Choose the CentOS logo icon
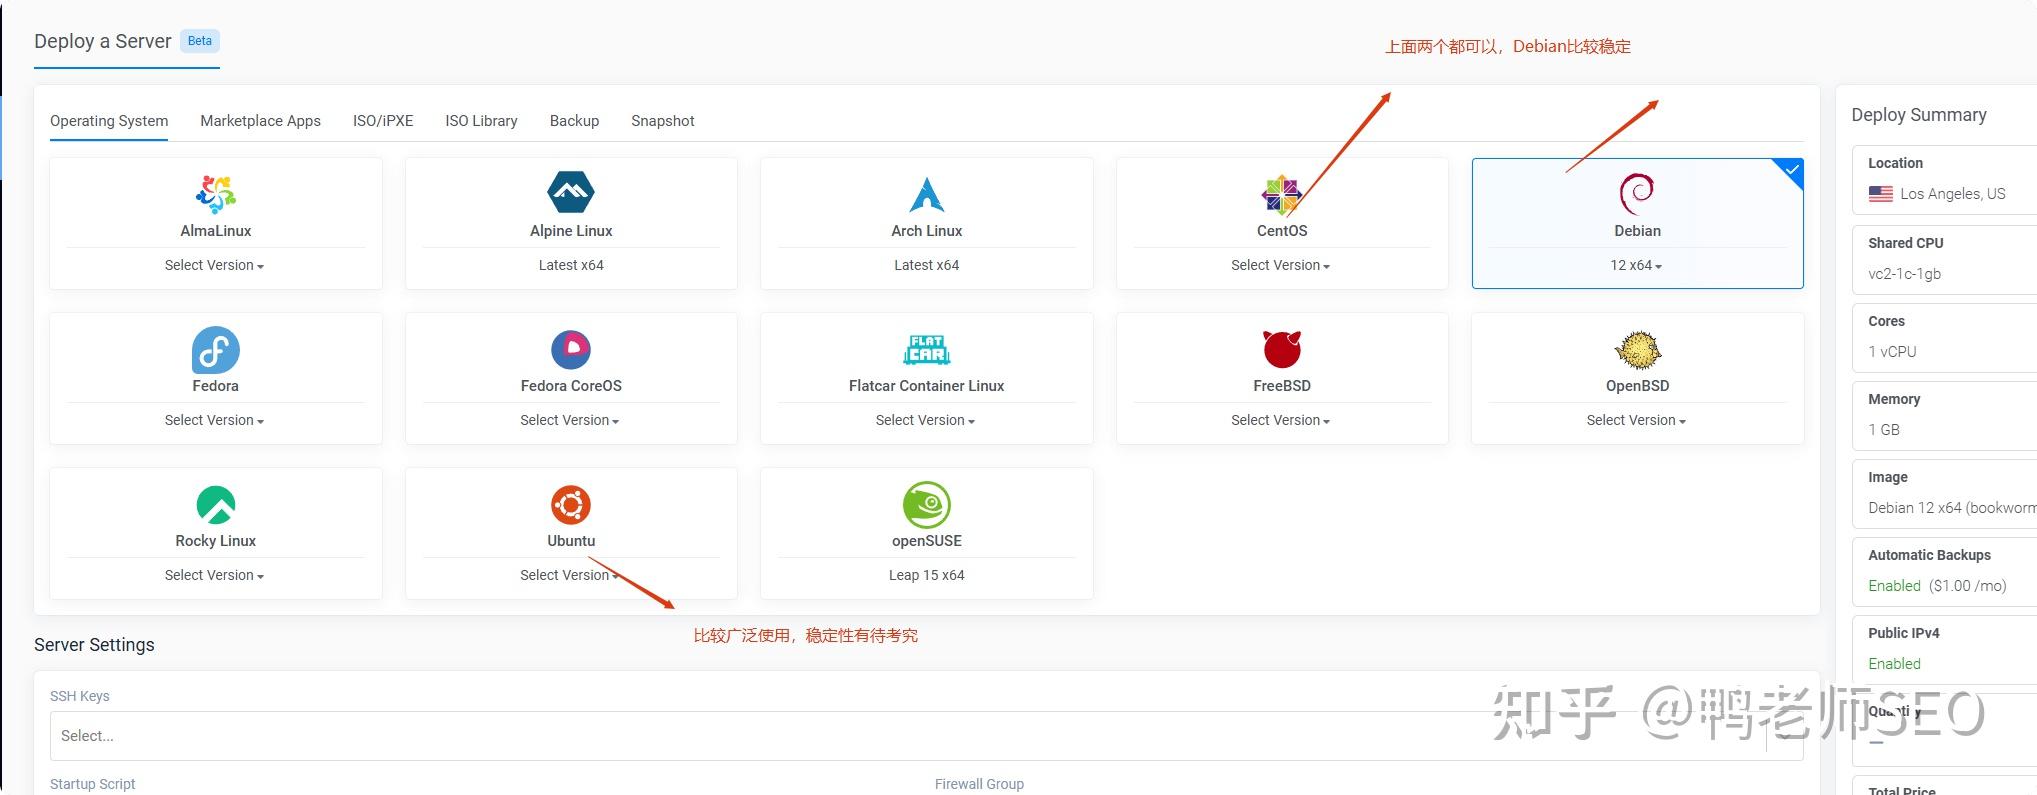 1281,195
